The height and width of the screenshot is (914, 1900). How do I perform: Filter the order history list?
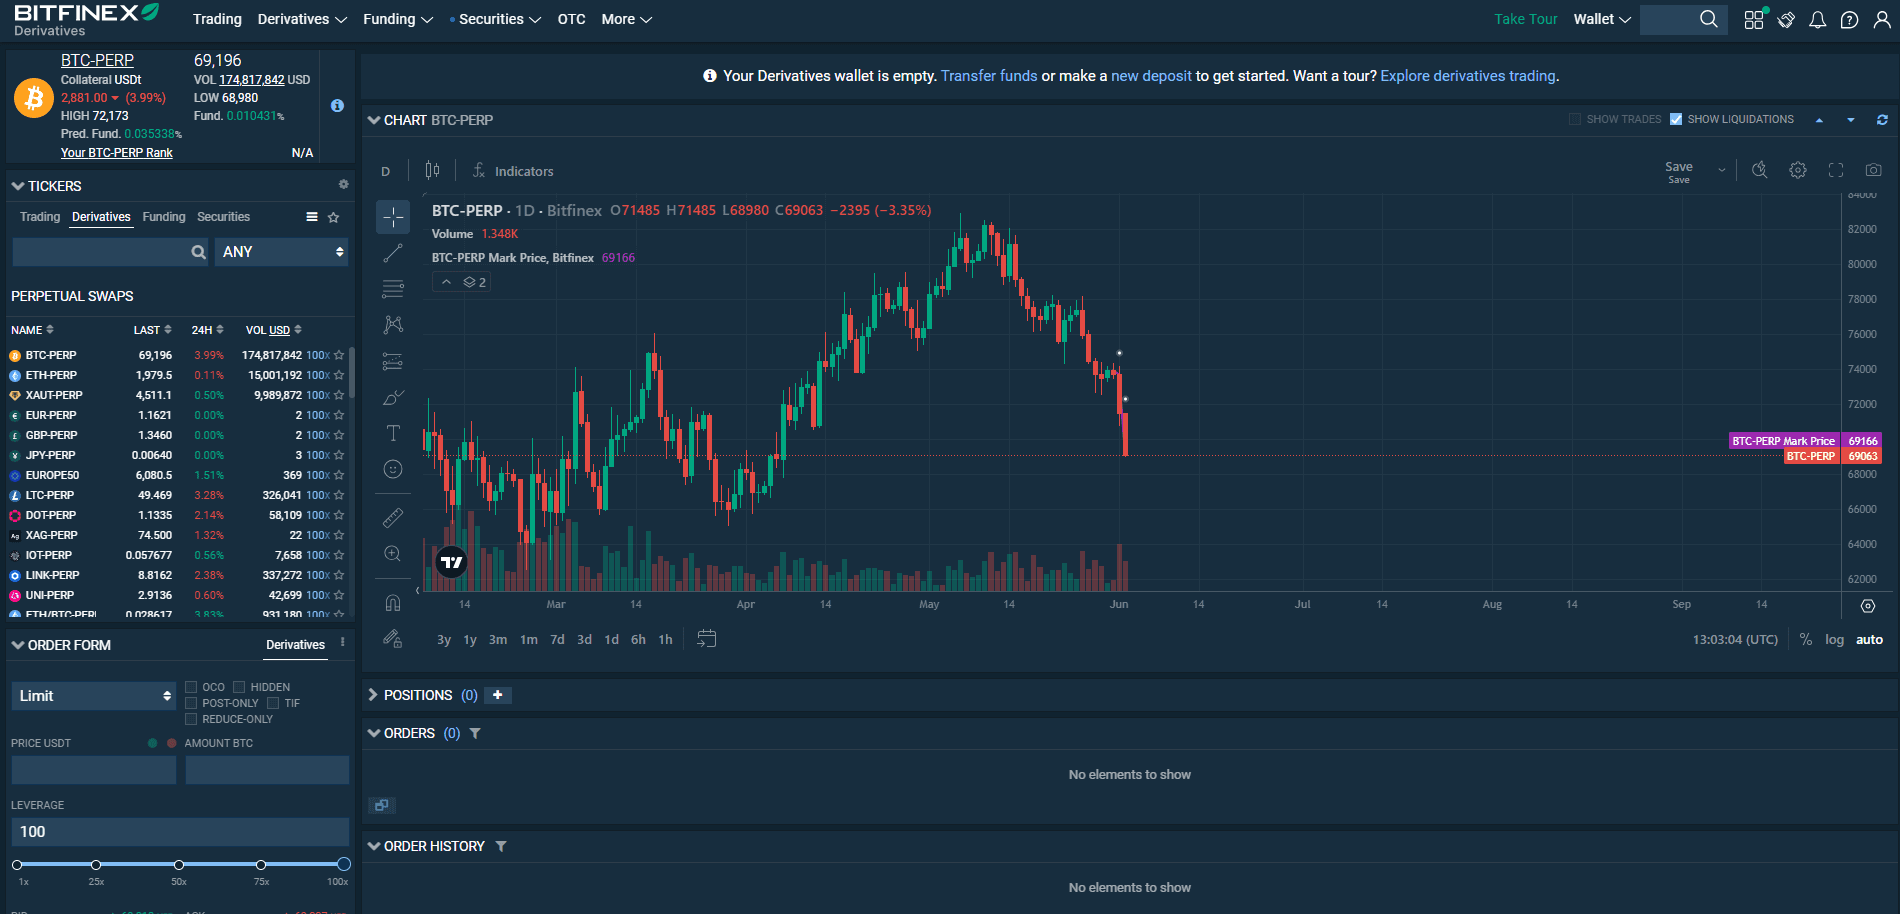501,846
